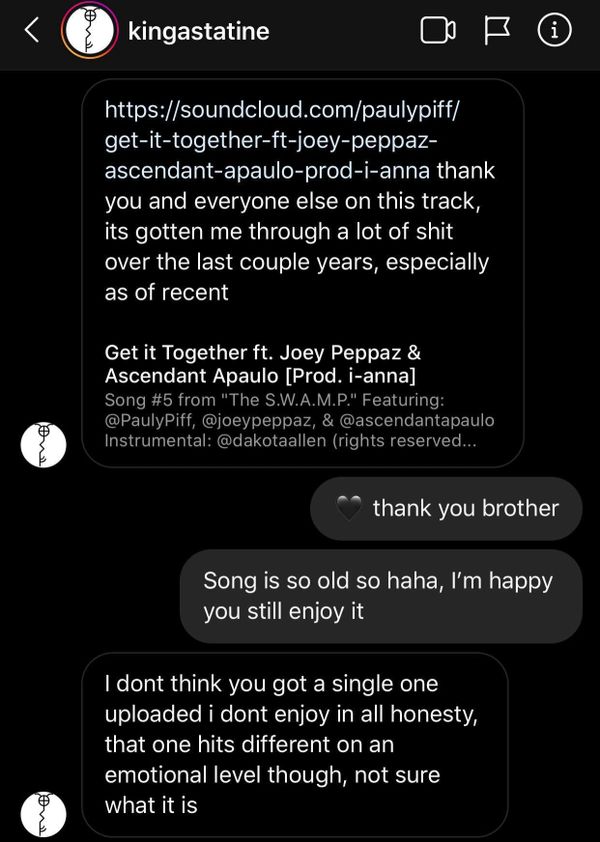
Task: Select the 'Song is so old' message
Action: click(380, 596)
